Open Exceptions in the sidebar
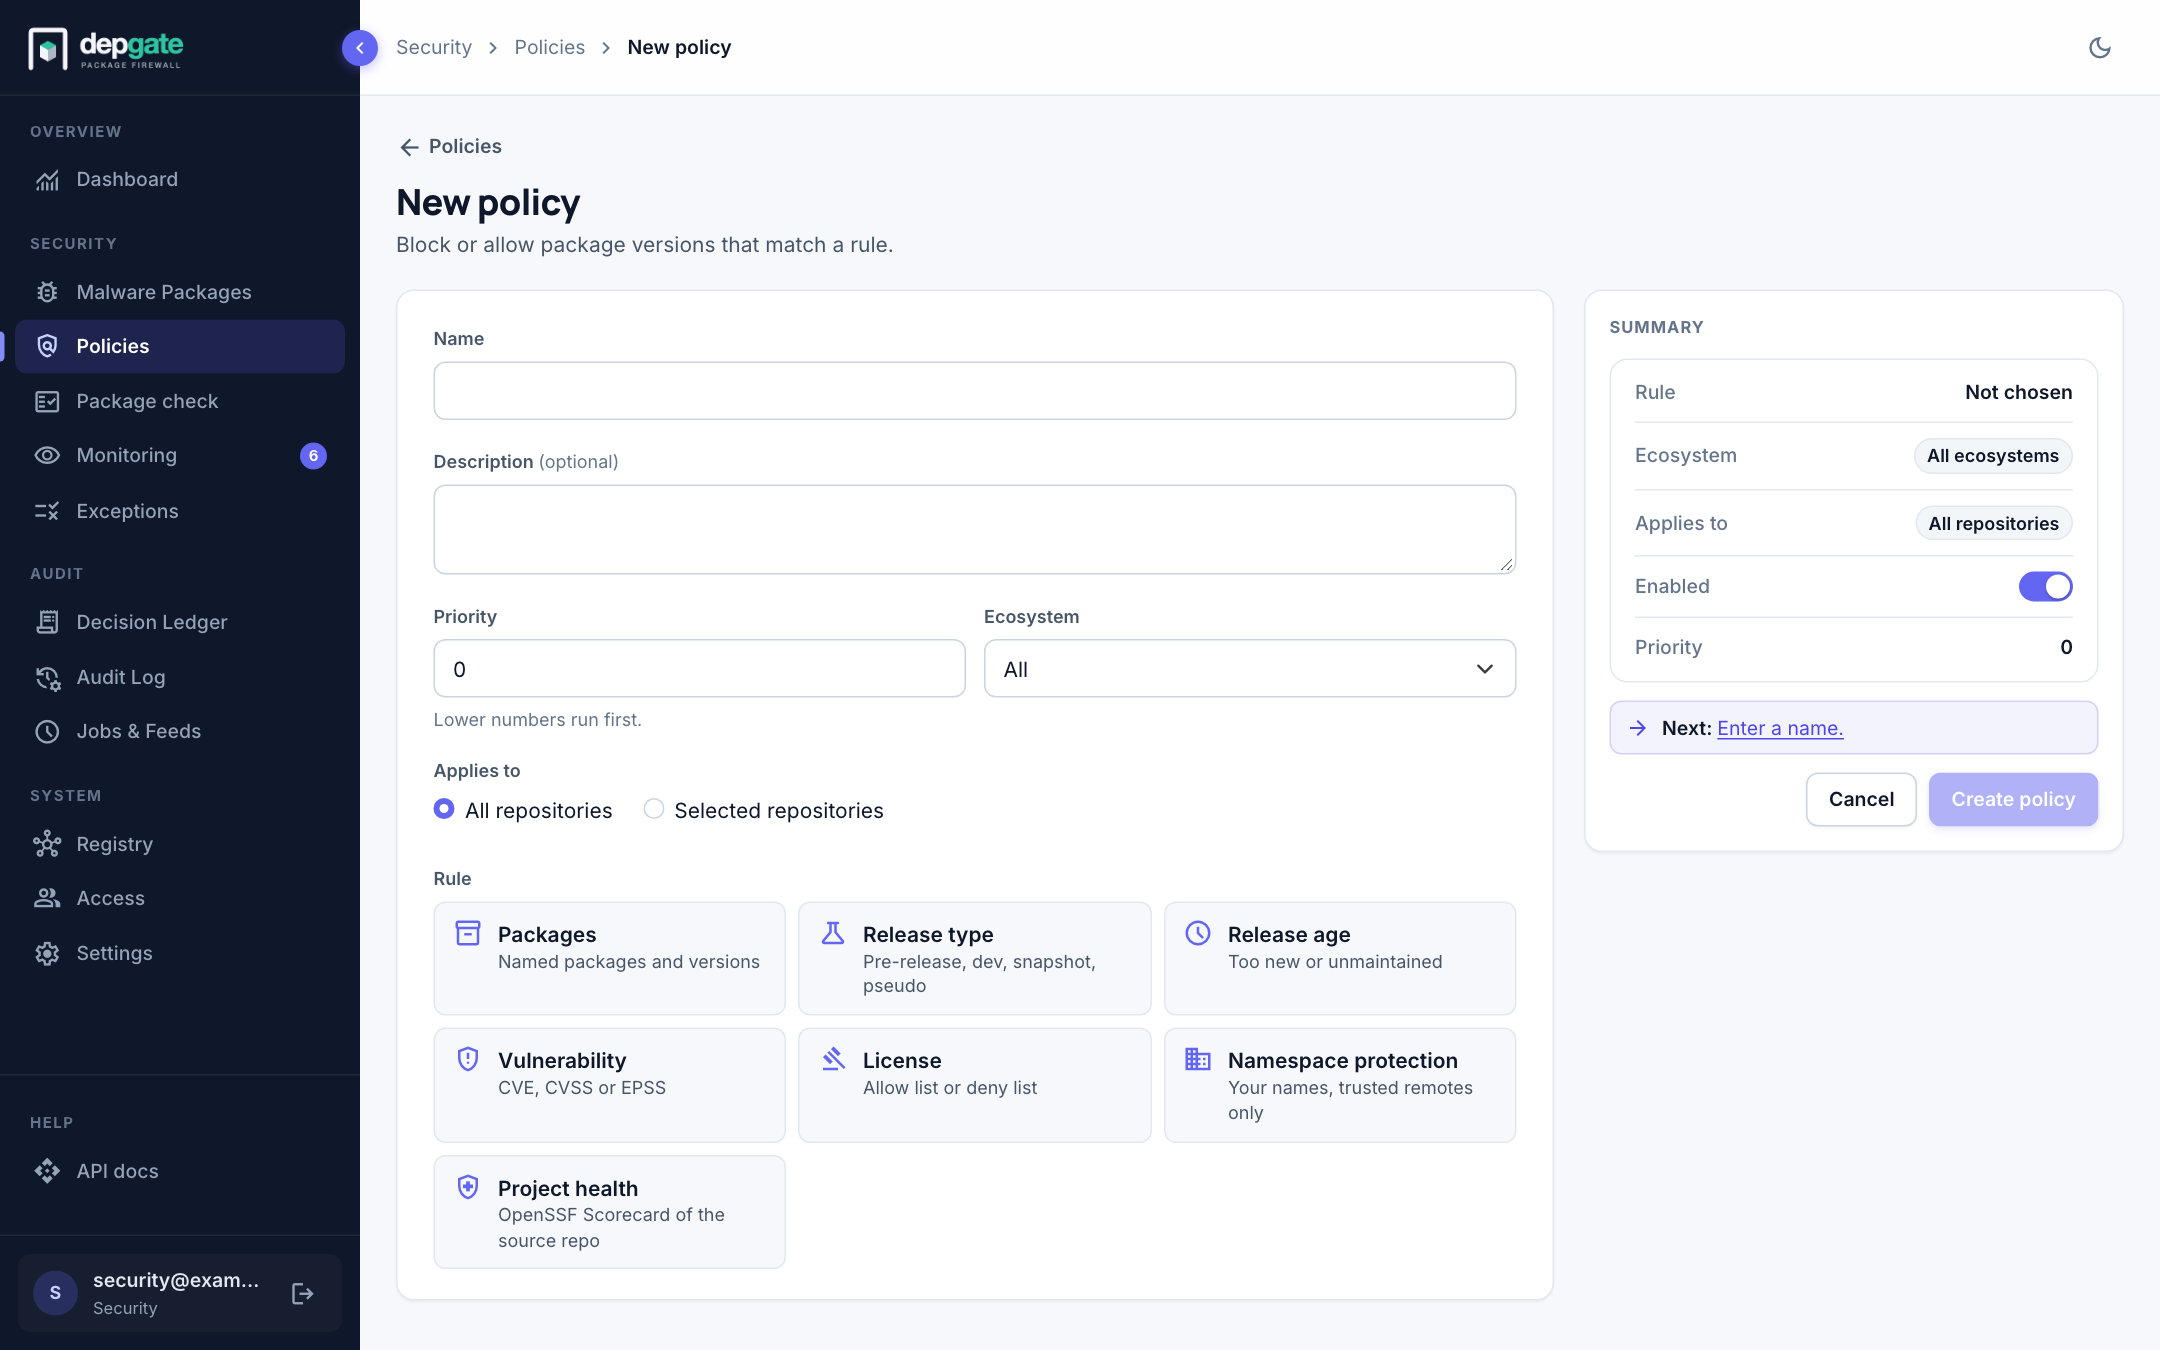Viewport: 2160px width, 1350px height. [180, 511]
